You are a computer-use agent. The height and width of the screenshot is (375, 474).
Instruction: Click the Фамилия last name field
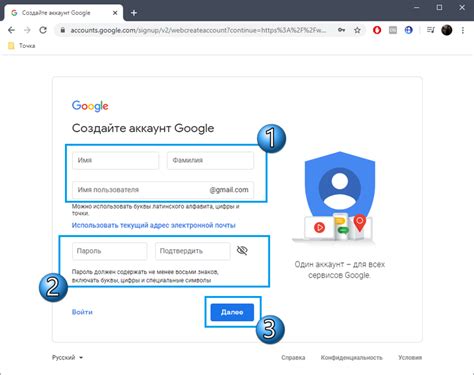pos(210,160)
